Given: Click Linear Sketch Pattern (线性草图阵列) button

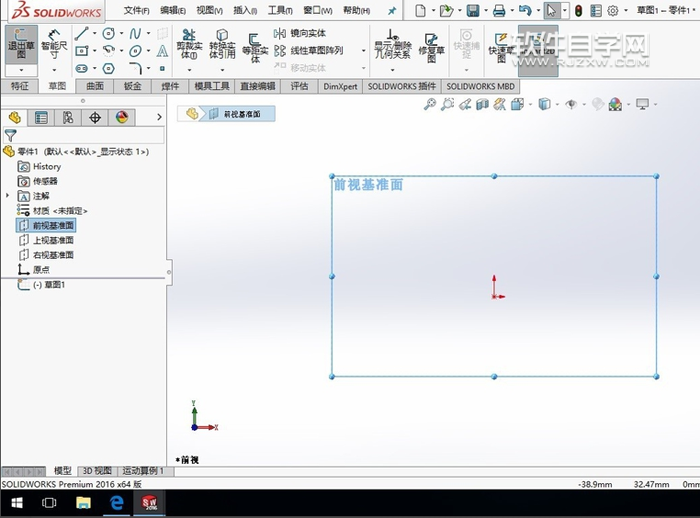Looking at the screenshot, I should (x=308, y=51).
